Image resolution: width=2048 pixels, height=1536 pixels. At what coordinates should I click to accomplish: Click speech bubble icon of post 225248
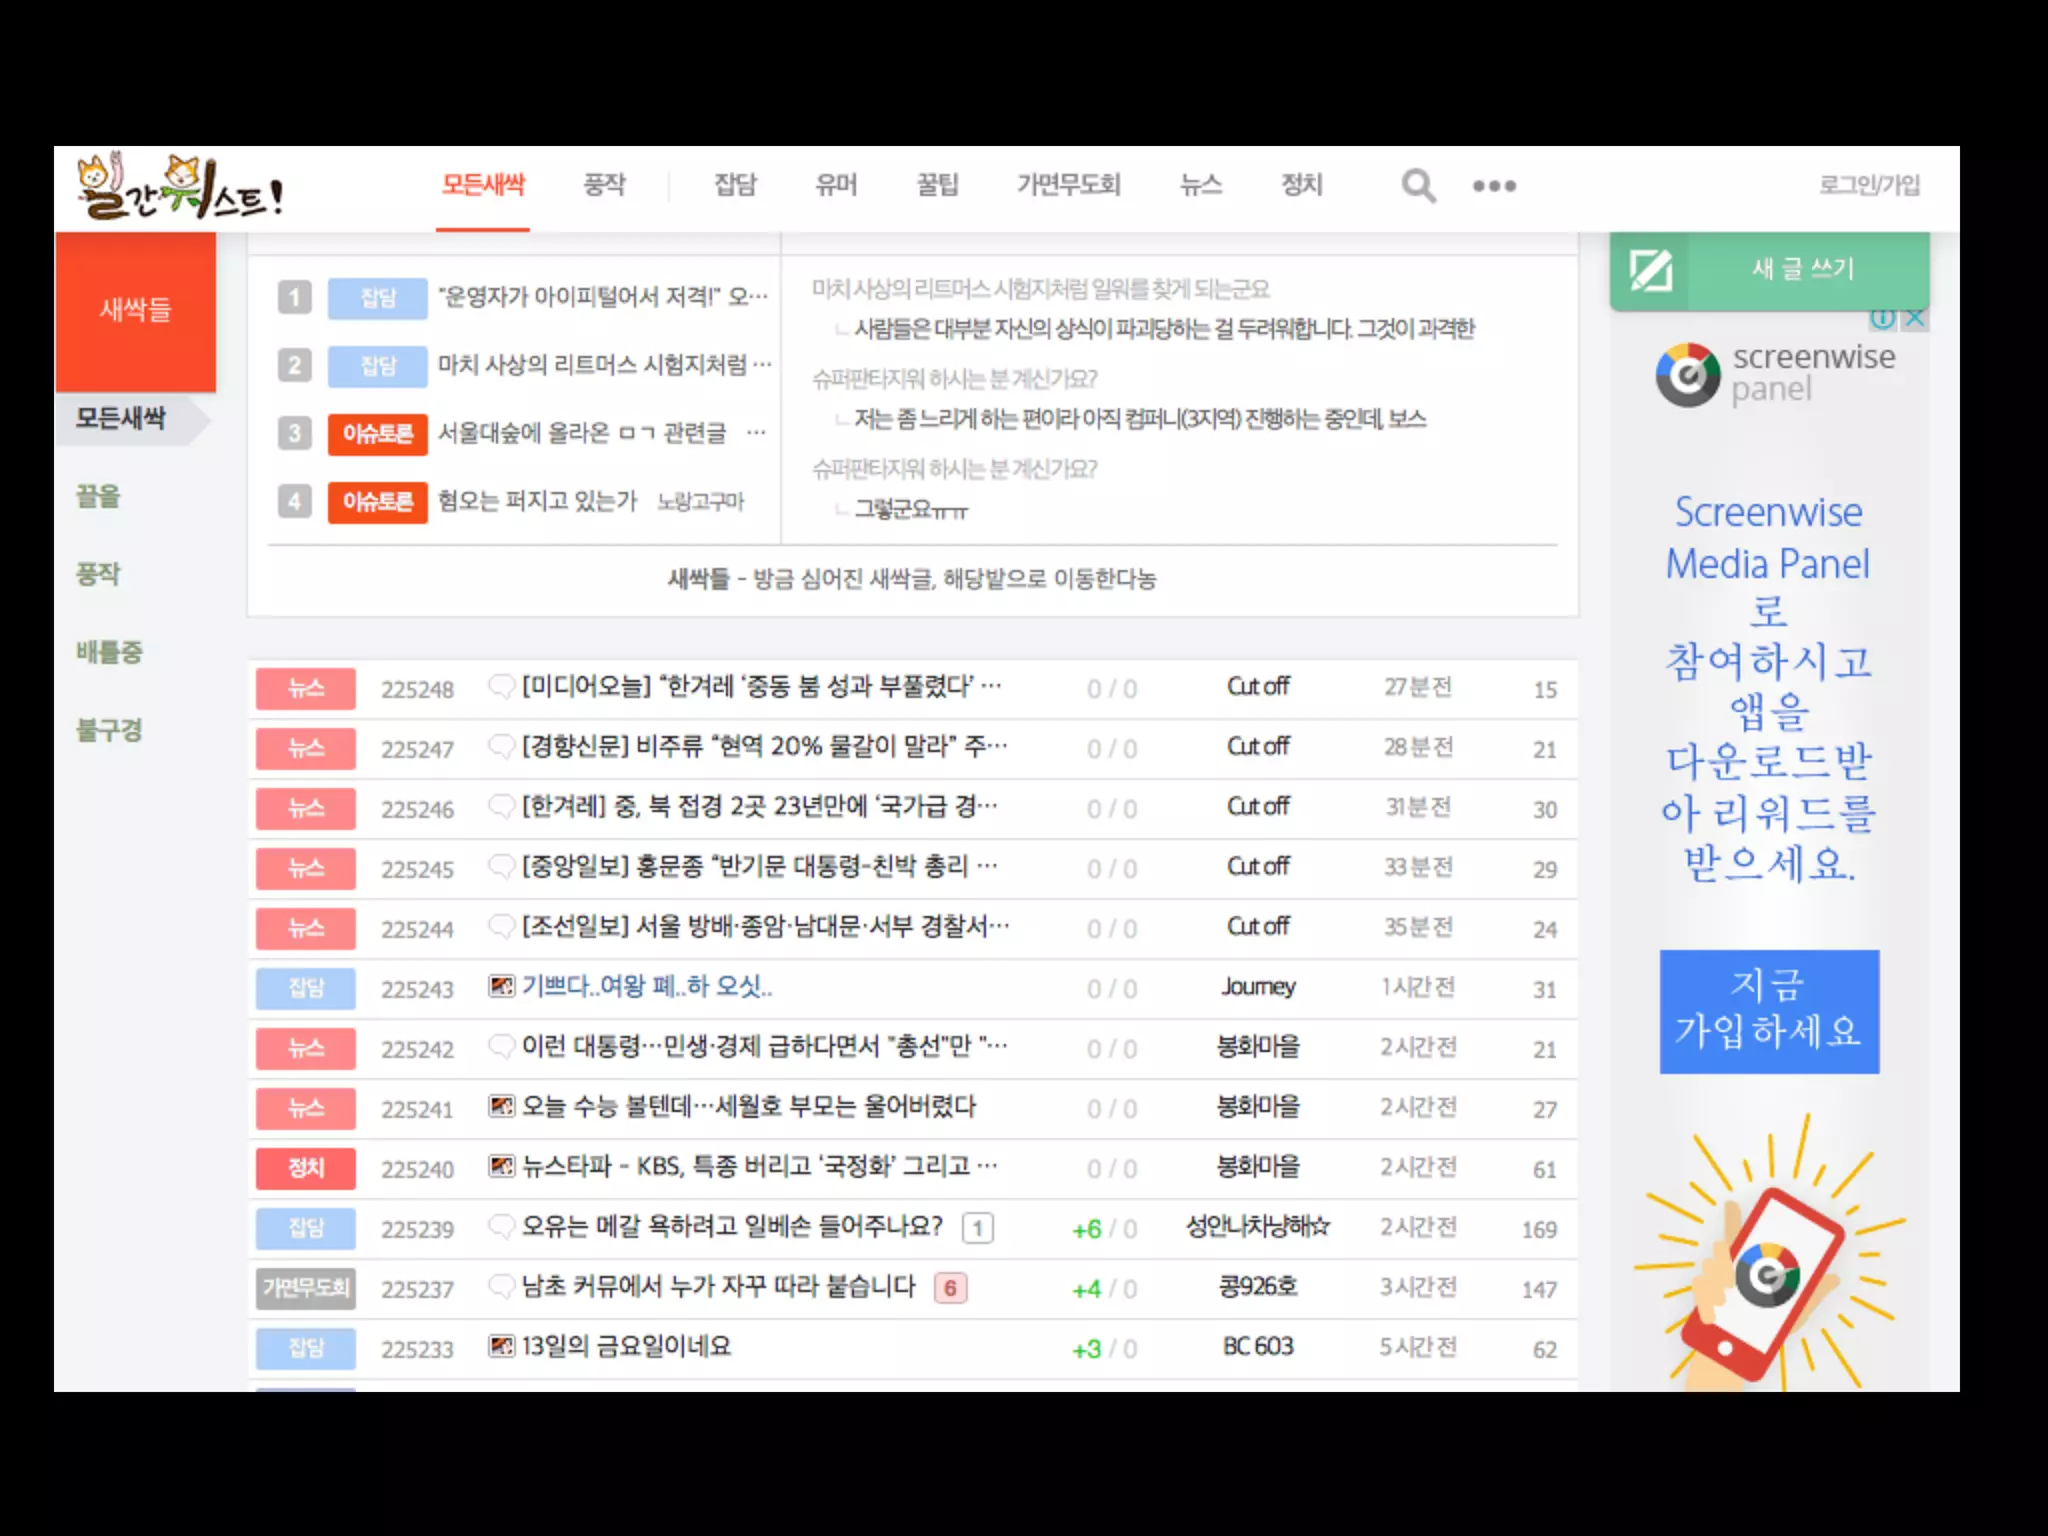pyautogui.click(x=500, y=687)
